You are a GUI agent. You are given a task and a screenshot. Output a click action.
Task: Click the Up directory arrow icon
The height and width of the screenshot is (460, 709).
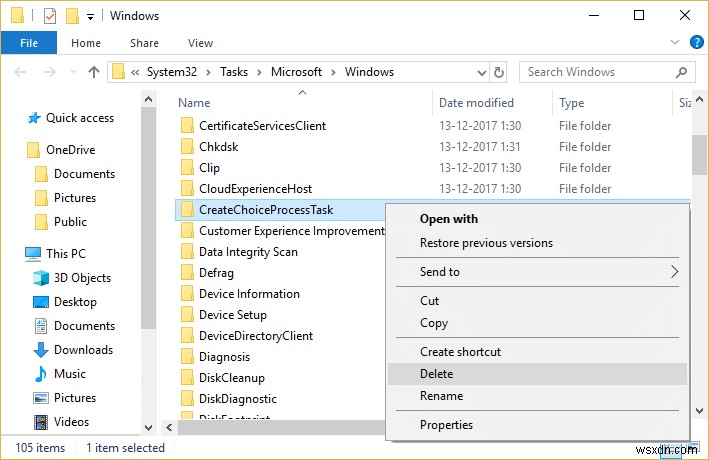point(94,72)
